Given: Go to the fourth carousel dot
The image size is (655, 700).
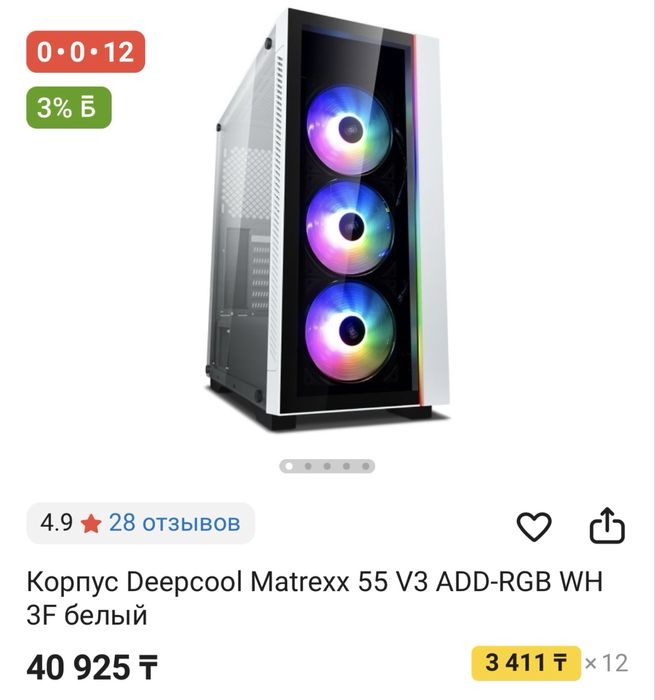Looking at the screenshot, I should click(346, 466).
